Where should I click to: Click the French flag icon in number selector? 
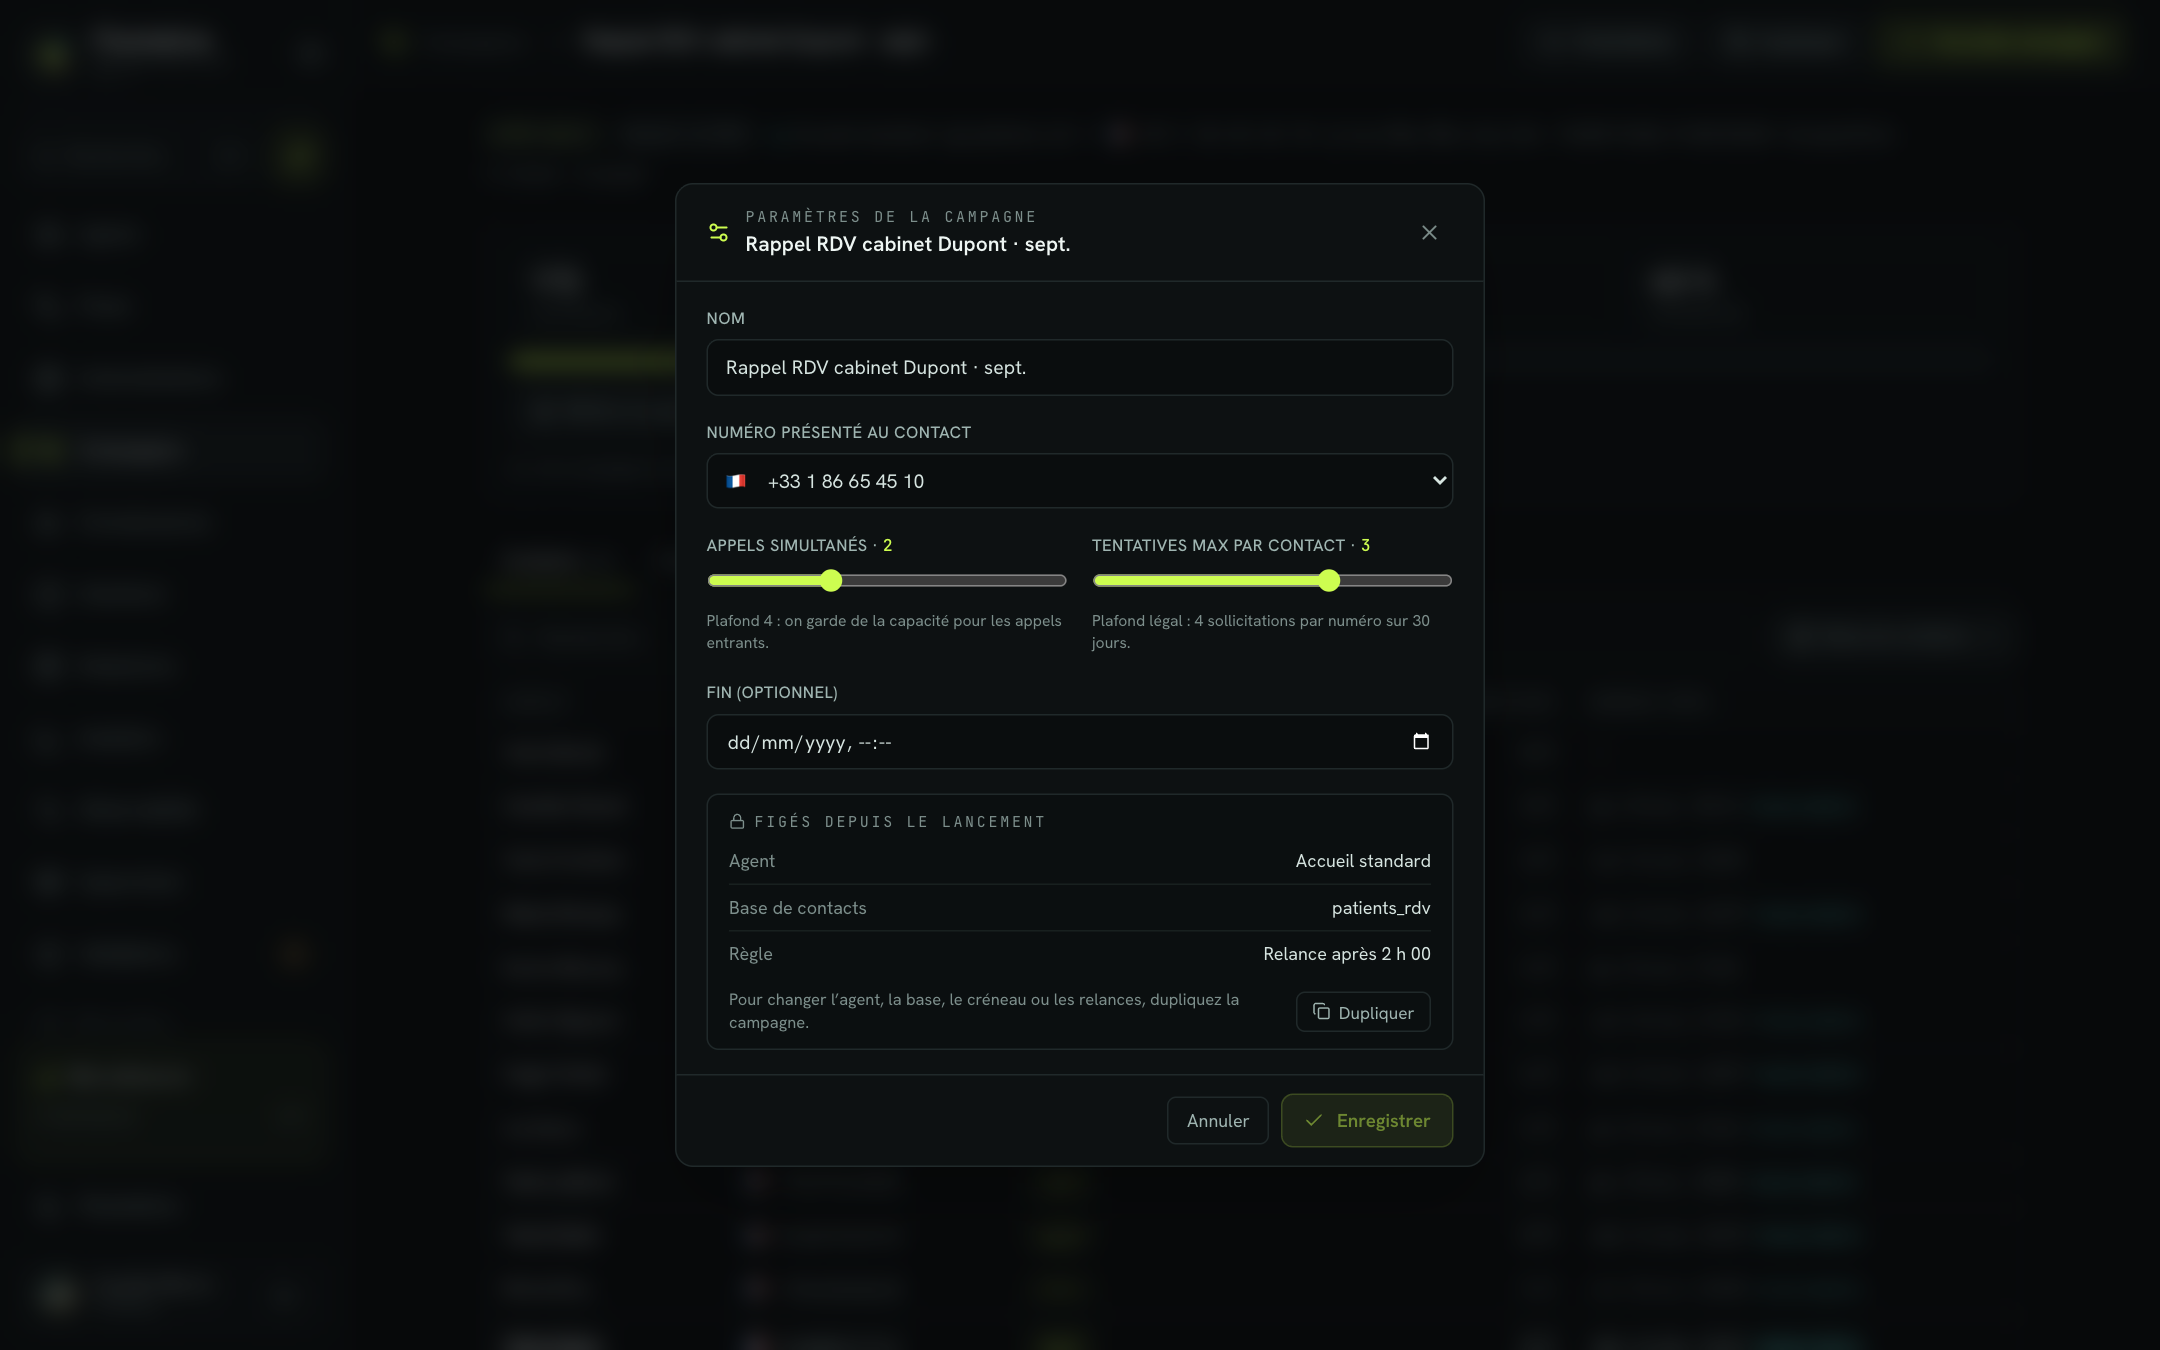click(736, 481)
